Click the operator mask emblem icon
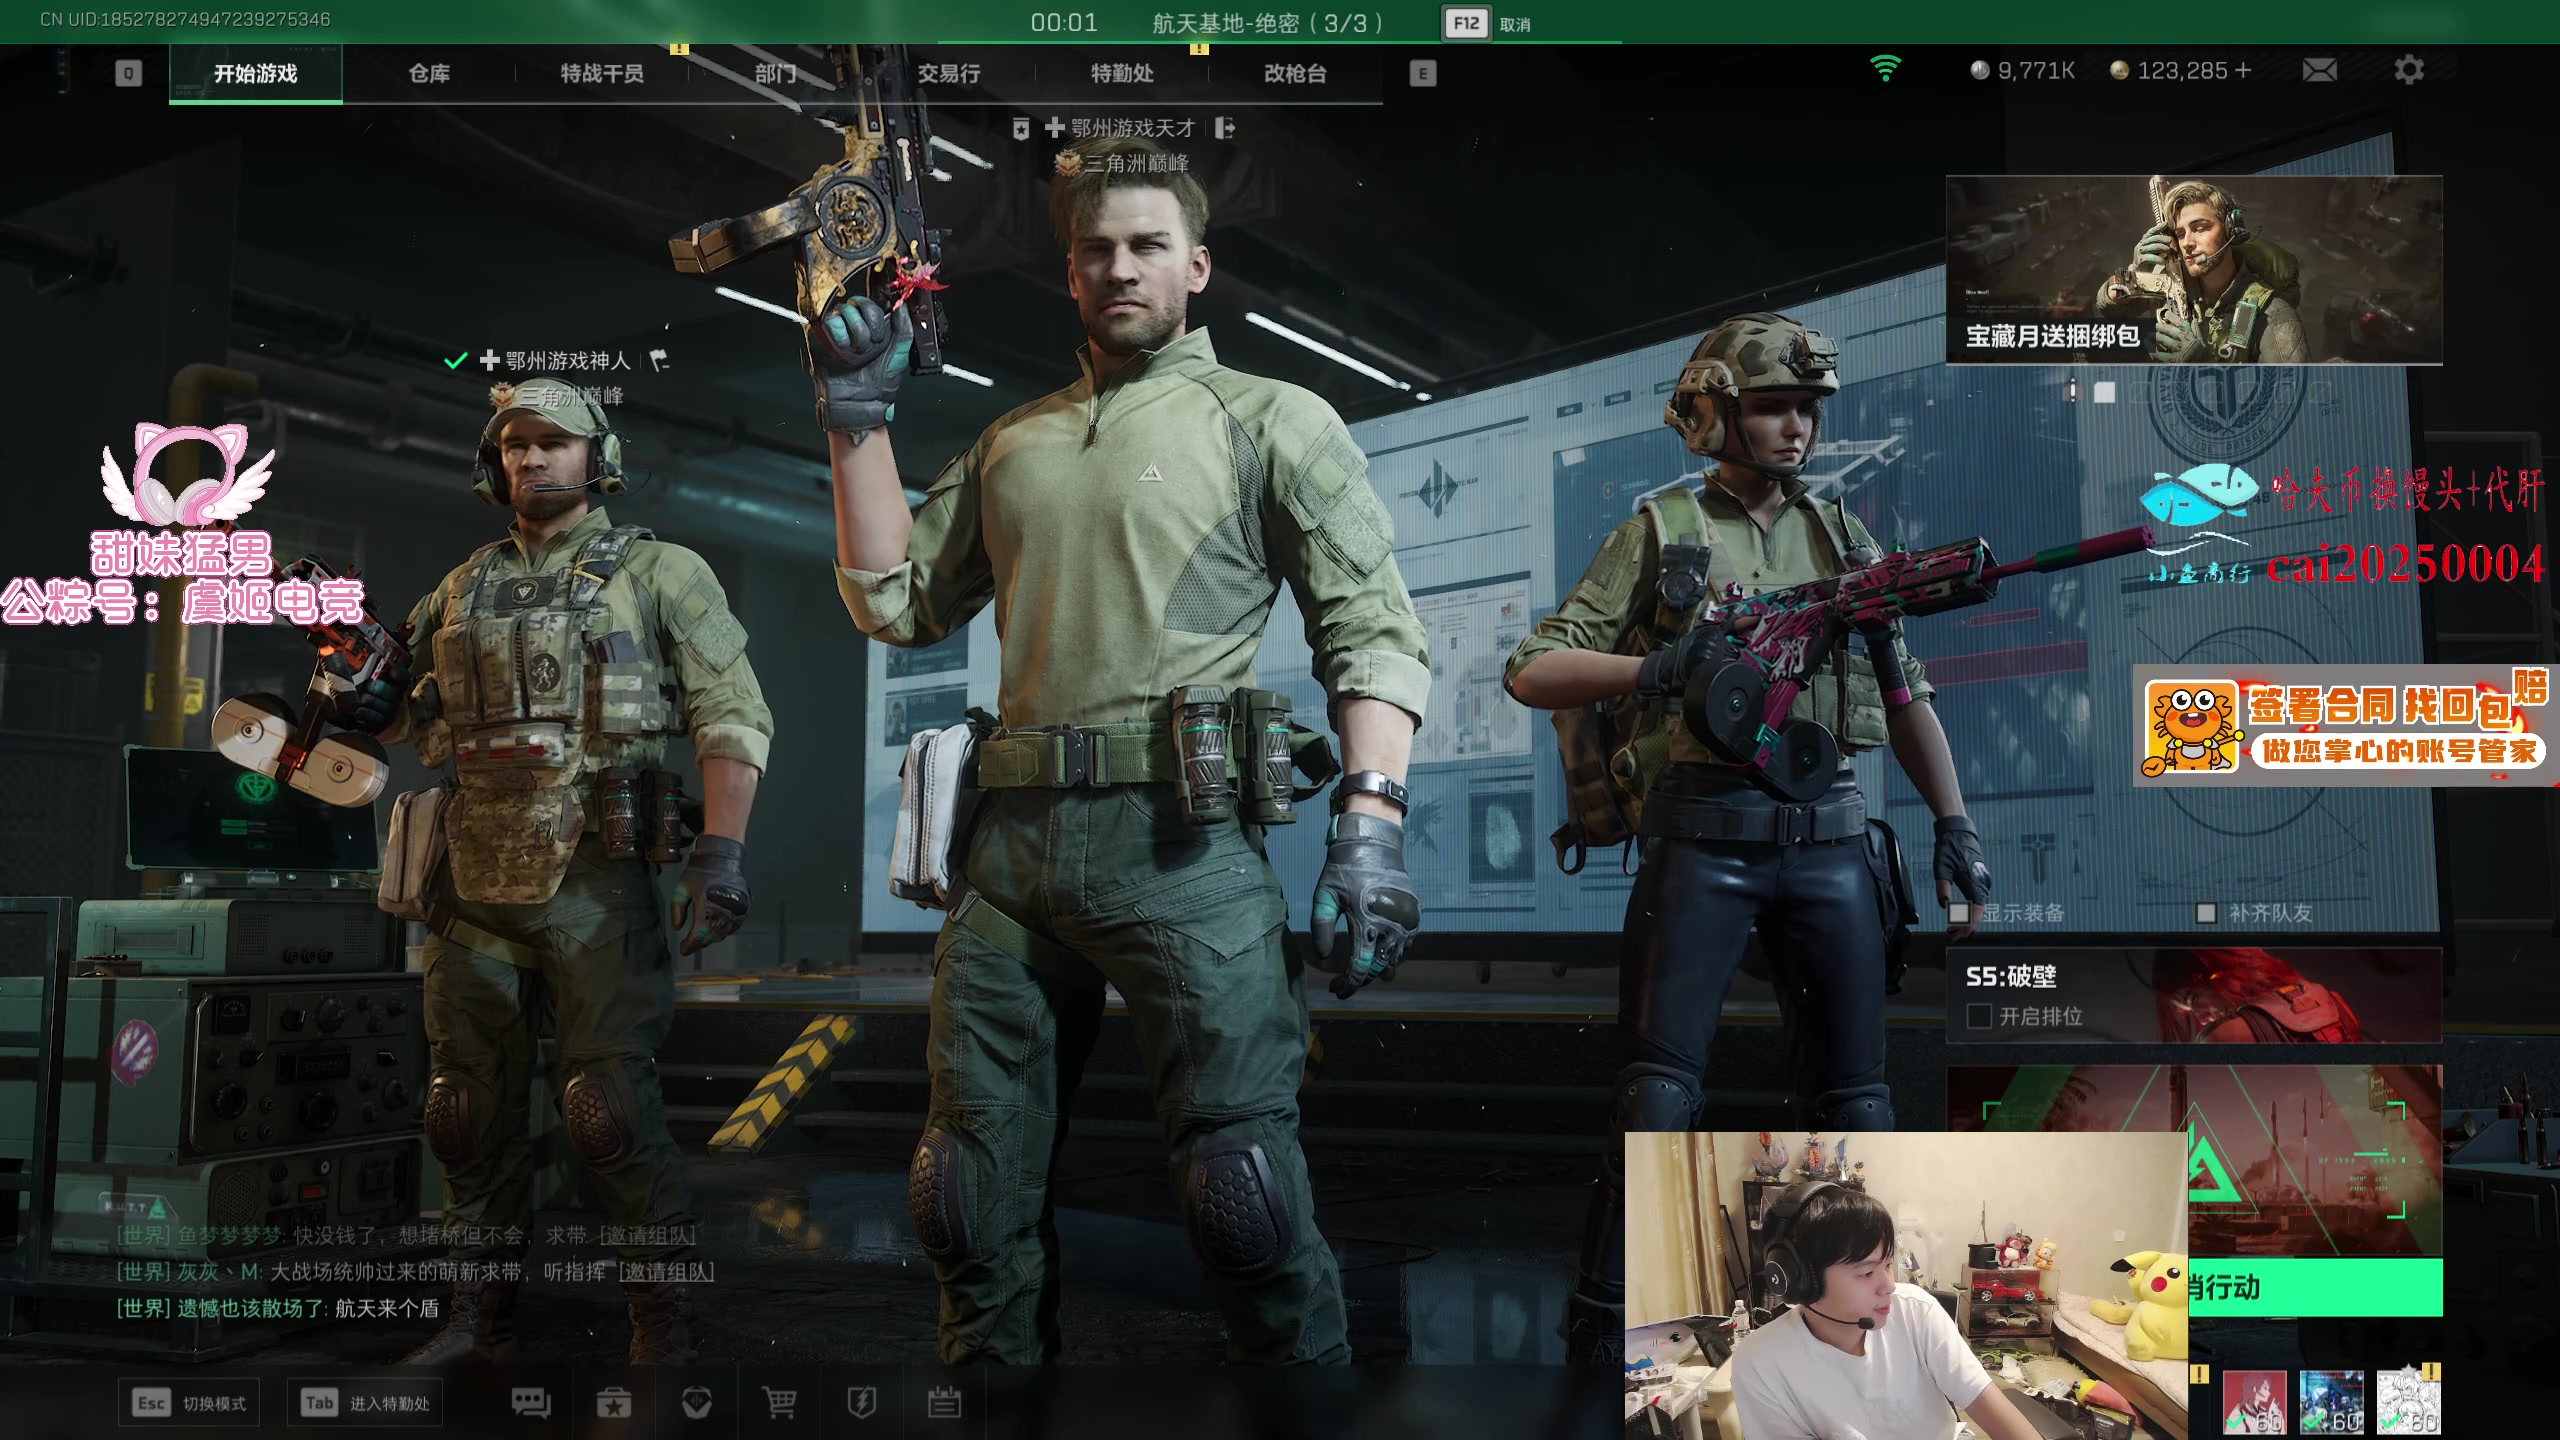Viewport: 2560px width, 1440px height. click(x=696, y=1403)
